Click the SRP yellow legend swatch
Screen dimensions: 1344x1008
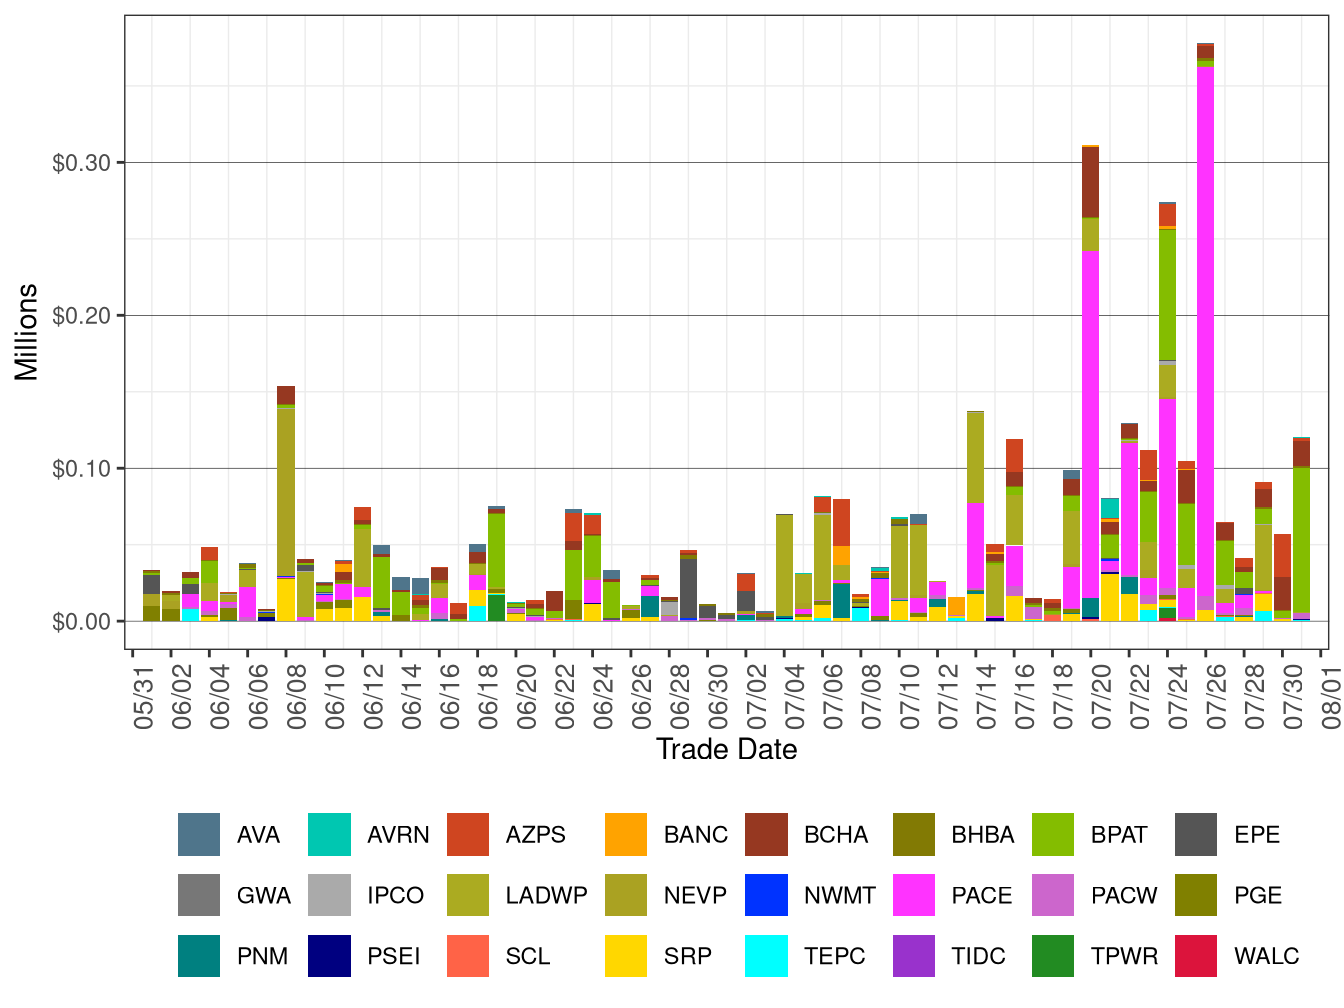coord(626,956)
